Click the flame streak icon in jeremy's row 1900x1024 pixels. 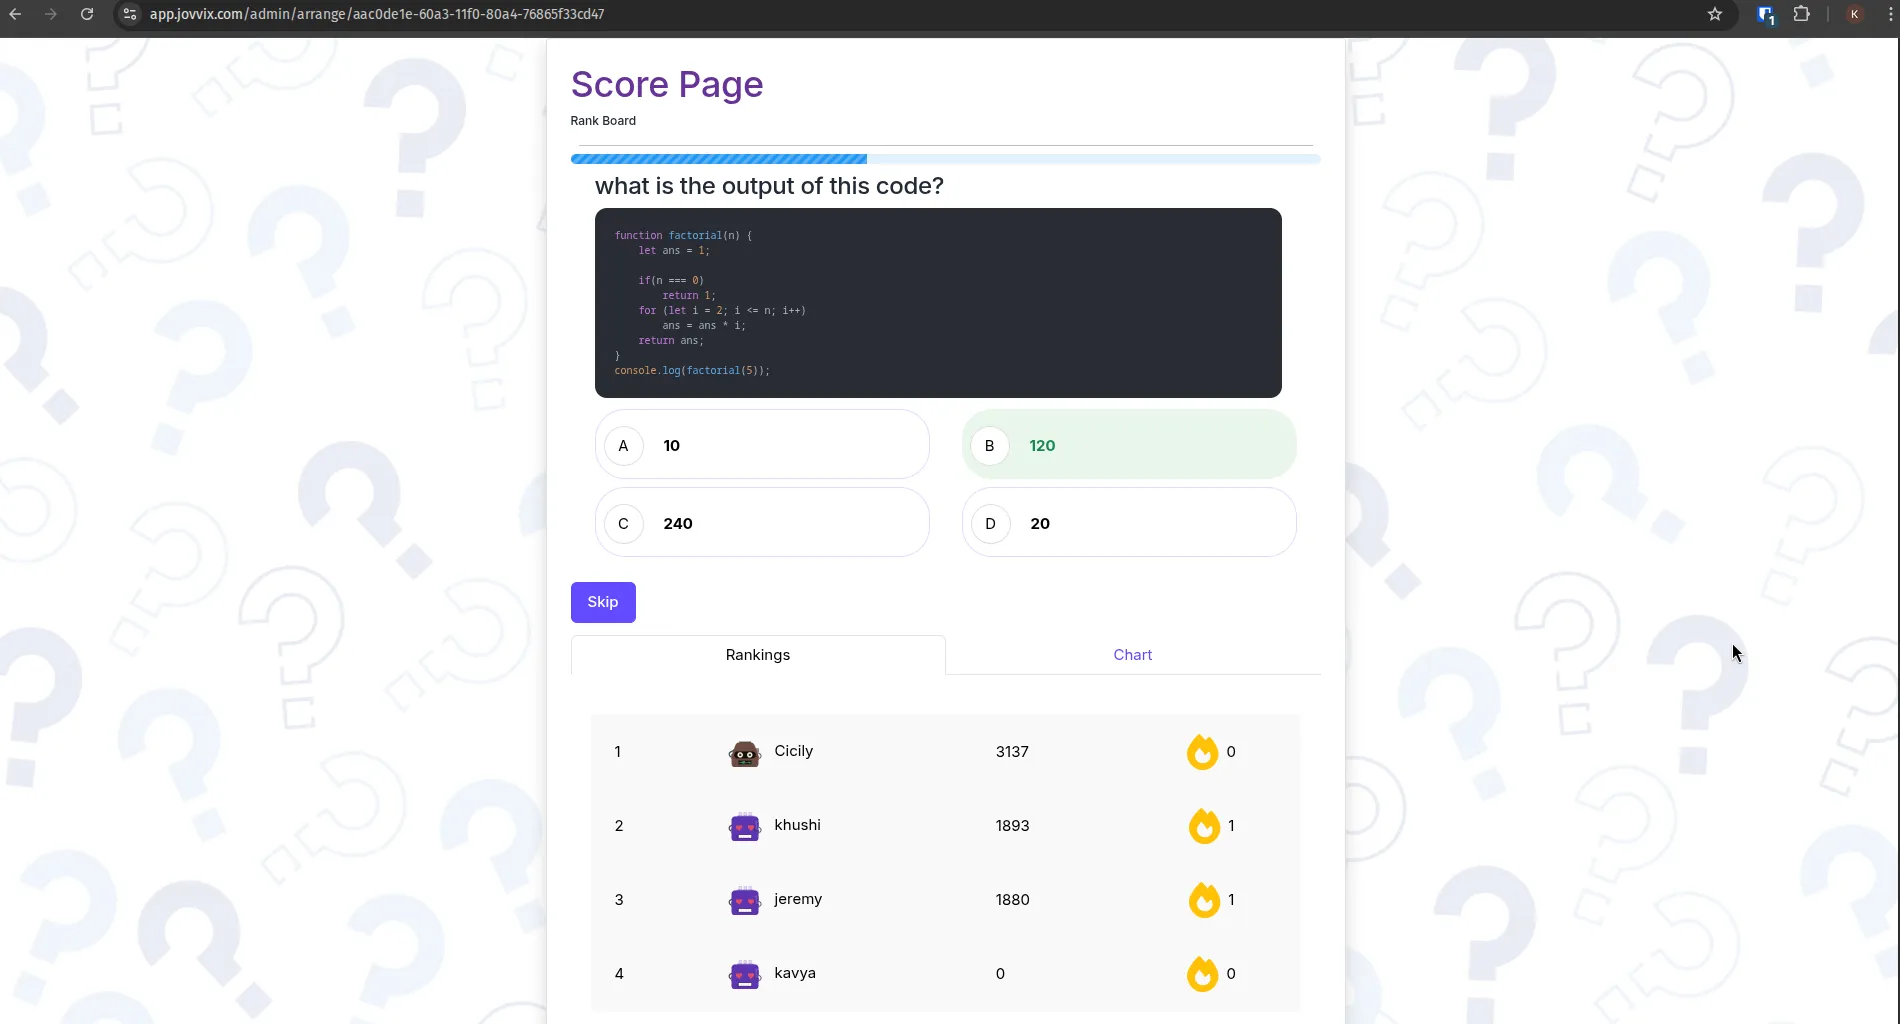pyautogui.click(x=1204, y=900)
